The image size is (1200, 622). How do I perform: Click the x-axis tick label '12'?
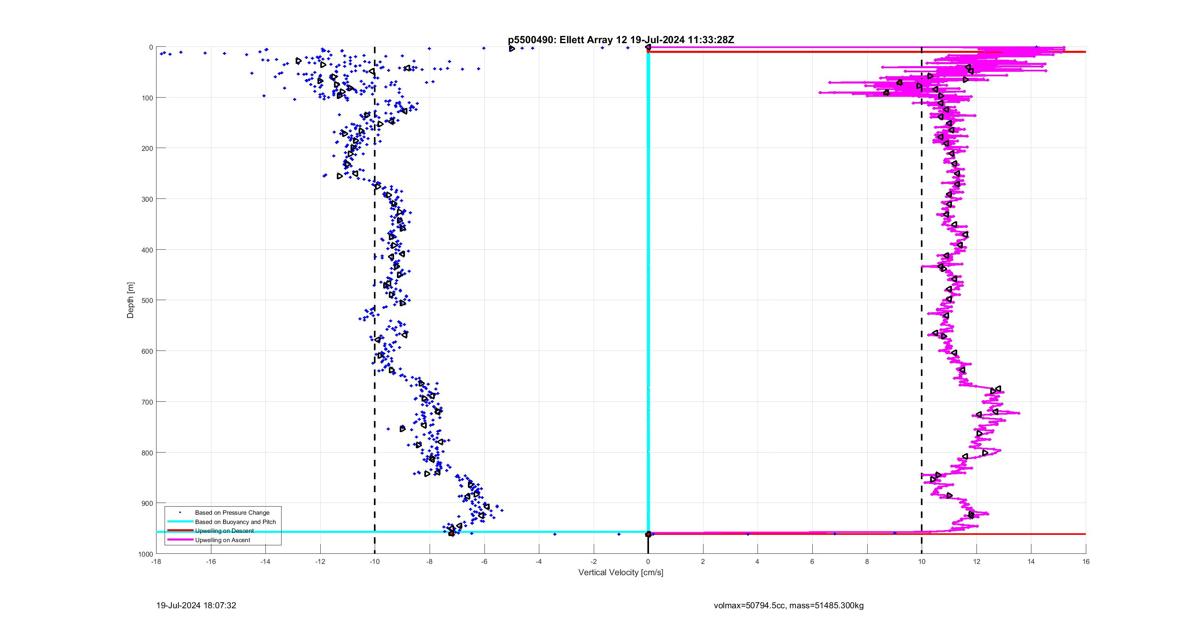pos(976,561)
